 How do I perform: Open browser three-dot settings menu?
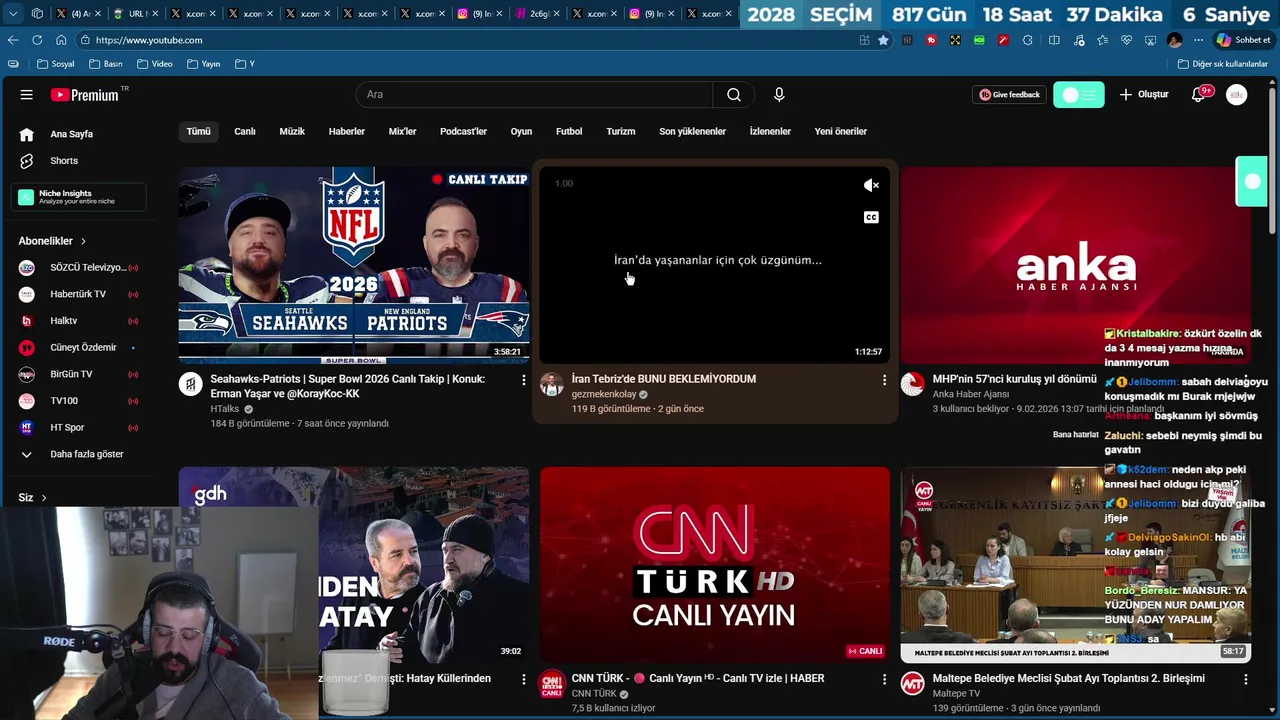click(x=1198, y=40)
